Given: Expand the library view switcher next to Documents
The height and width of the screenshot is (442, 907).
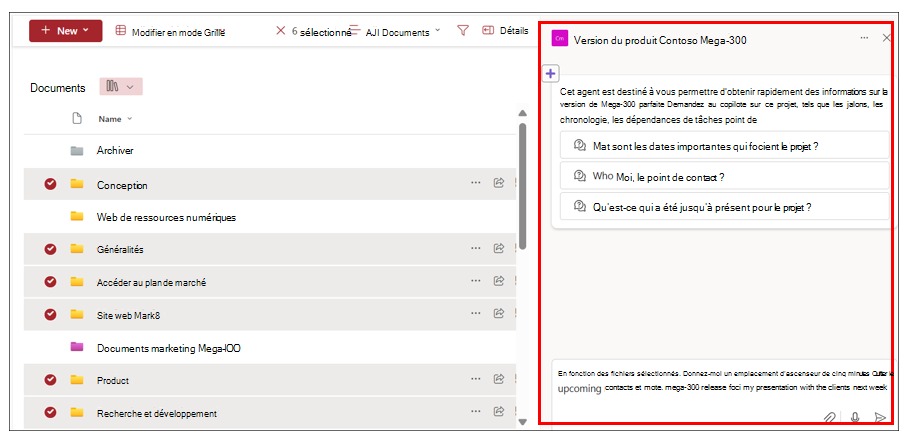Looking at the screenshot, I should (121, 87).
